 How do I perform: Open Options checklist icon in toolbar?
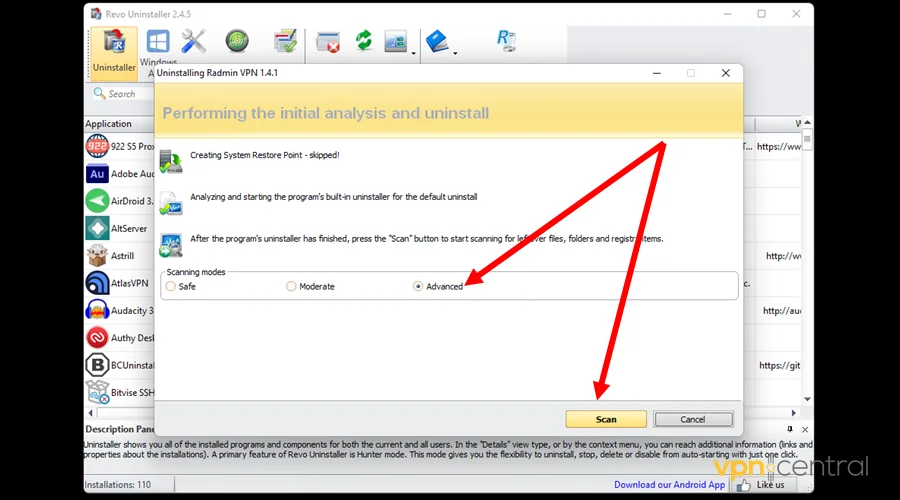click(x=285, y=41)
